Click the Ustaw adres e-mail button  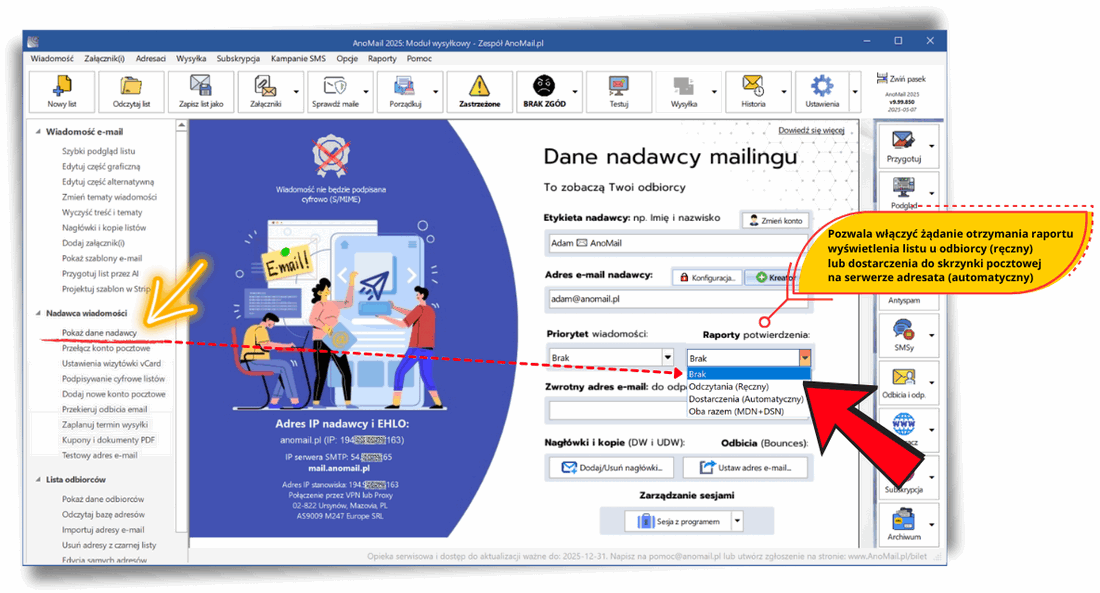[746, 468]
